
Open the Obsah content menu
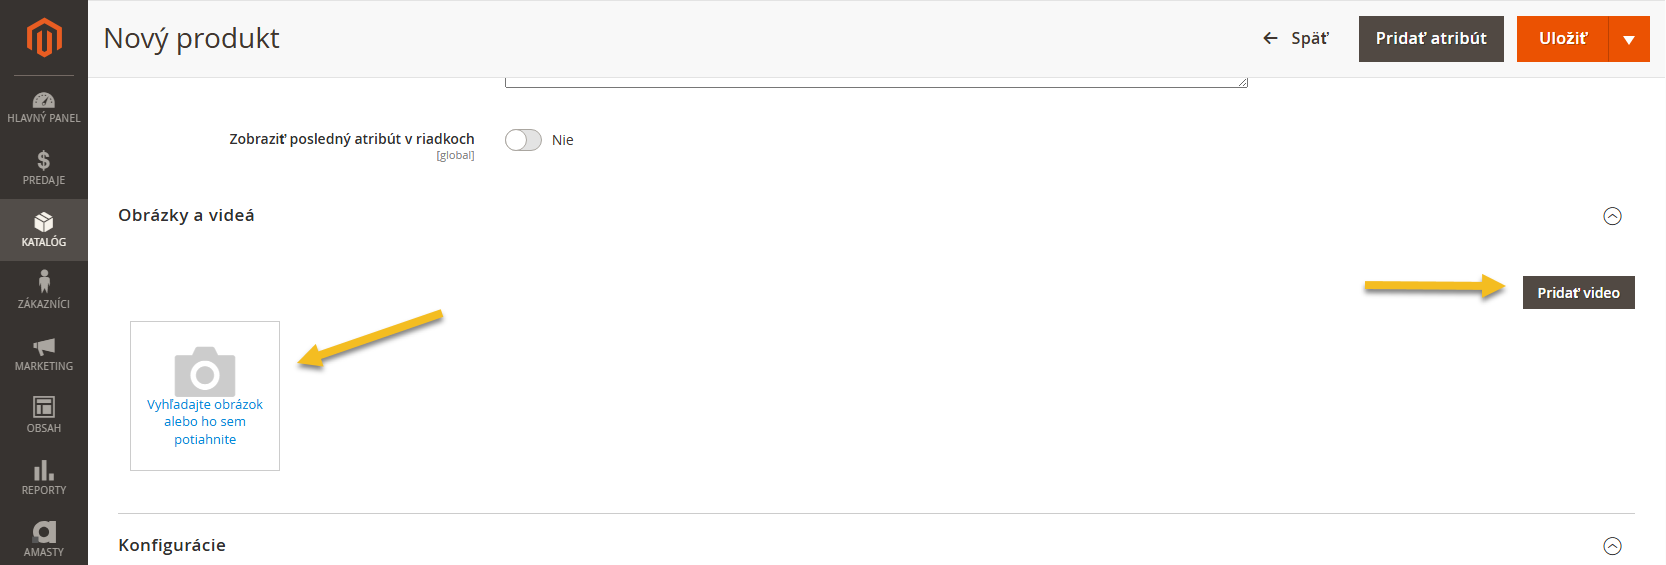click(44, 415)
